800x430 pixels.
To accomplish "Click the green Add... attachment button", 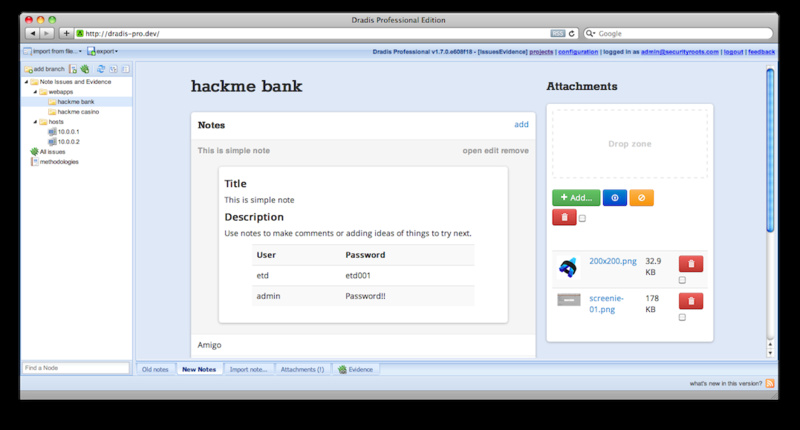I will [x=576, y=198].
